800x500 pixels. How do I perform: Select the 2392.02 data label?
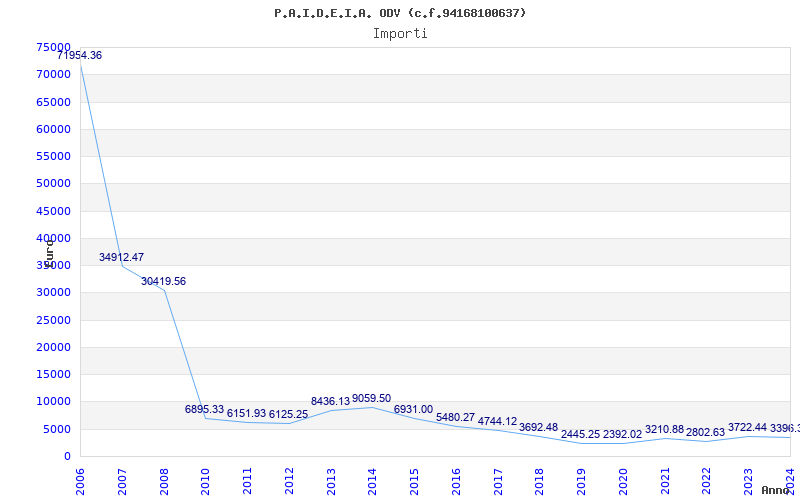point(622,434)
